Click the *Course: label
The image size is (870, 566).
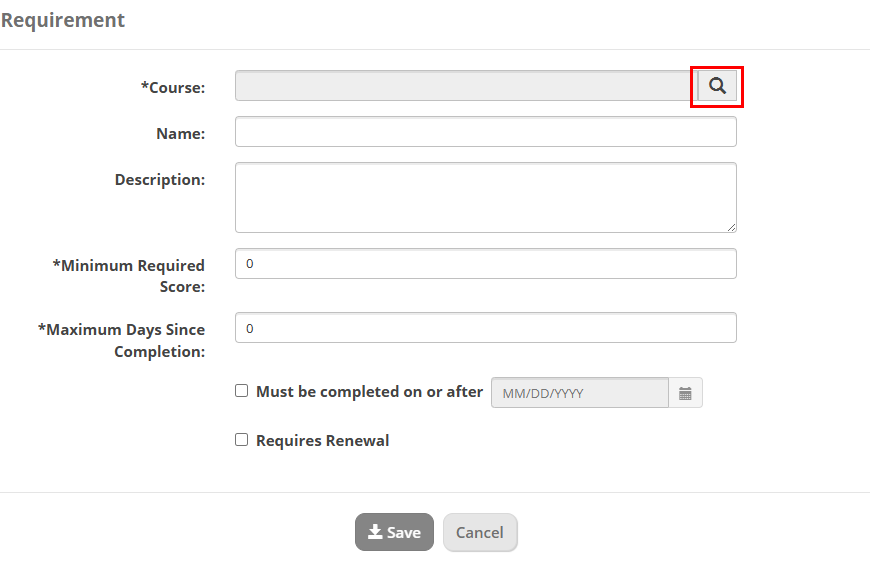point(173,88)
